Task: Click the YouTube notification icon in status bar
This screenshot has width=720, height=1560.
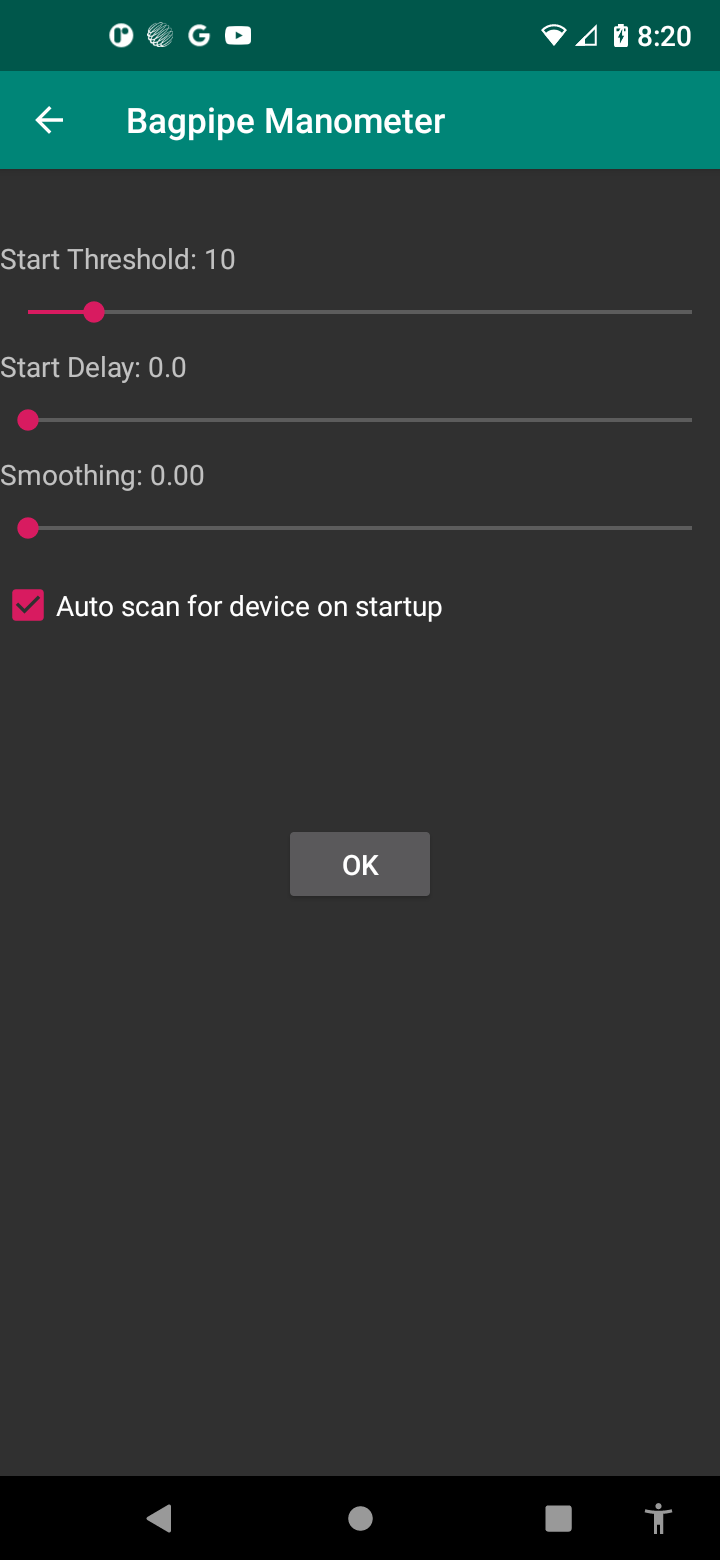Action: pos(238,36)
